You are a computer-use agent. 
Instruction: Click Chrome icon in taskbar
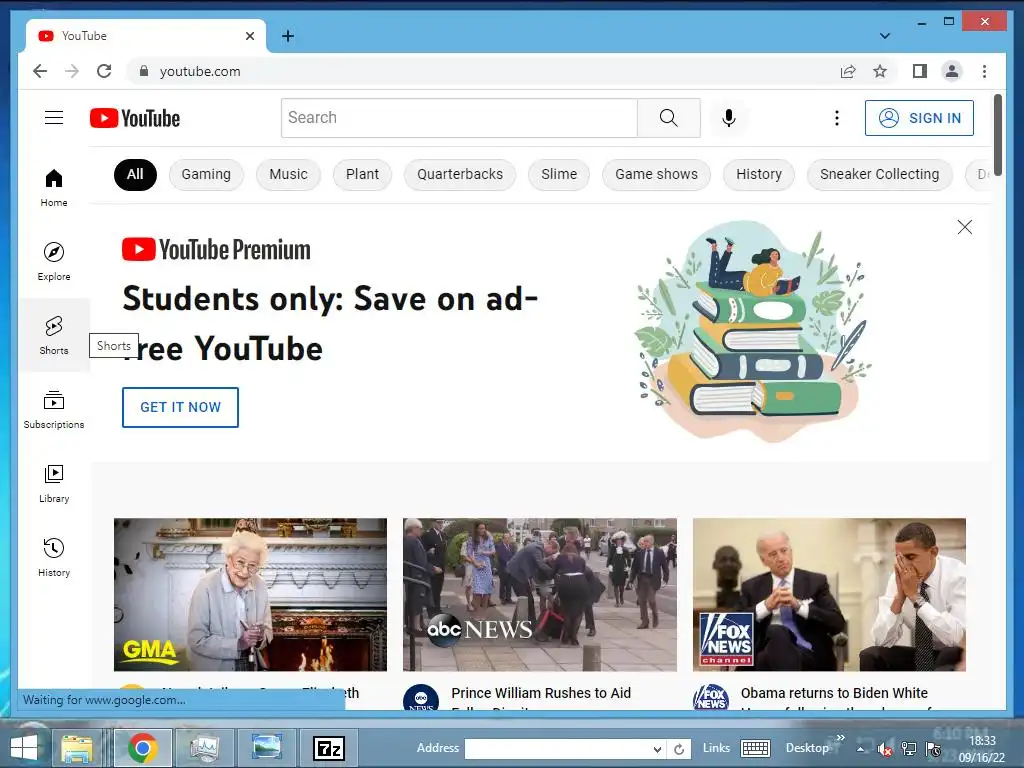click(x=143, y=748)
